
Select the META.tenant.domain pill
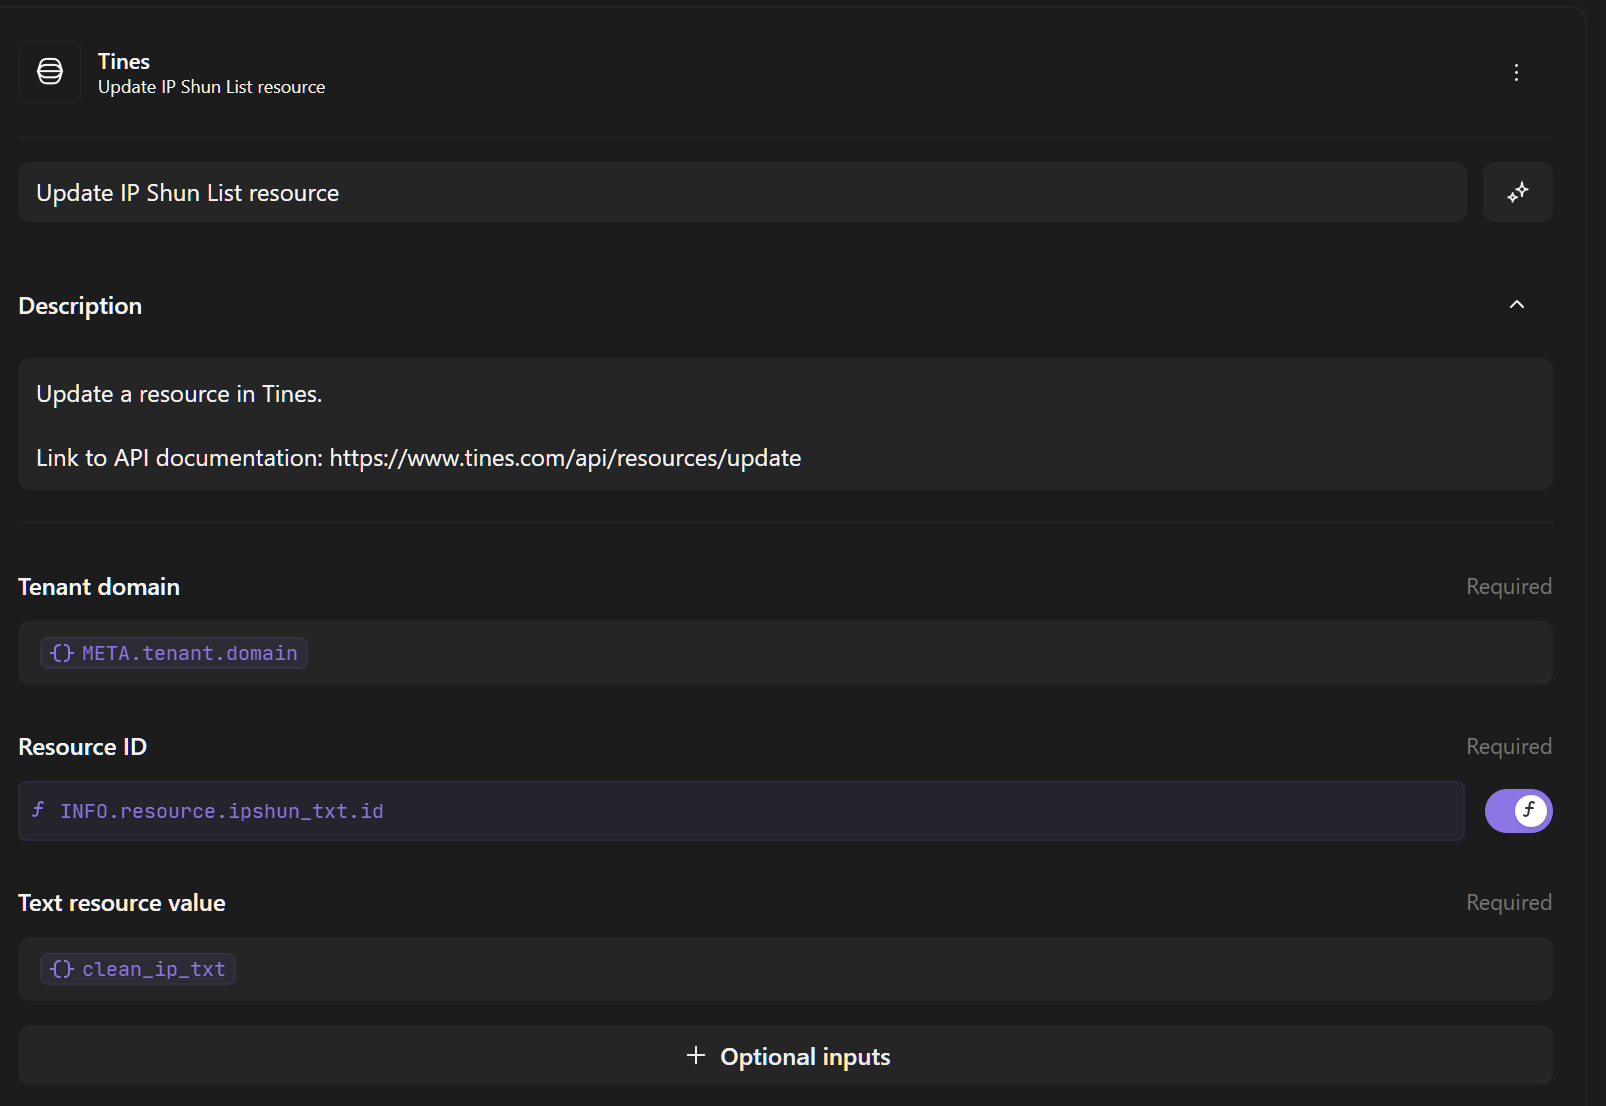coord(188,653)
